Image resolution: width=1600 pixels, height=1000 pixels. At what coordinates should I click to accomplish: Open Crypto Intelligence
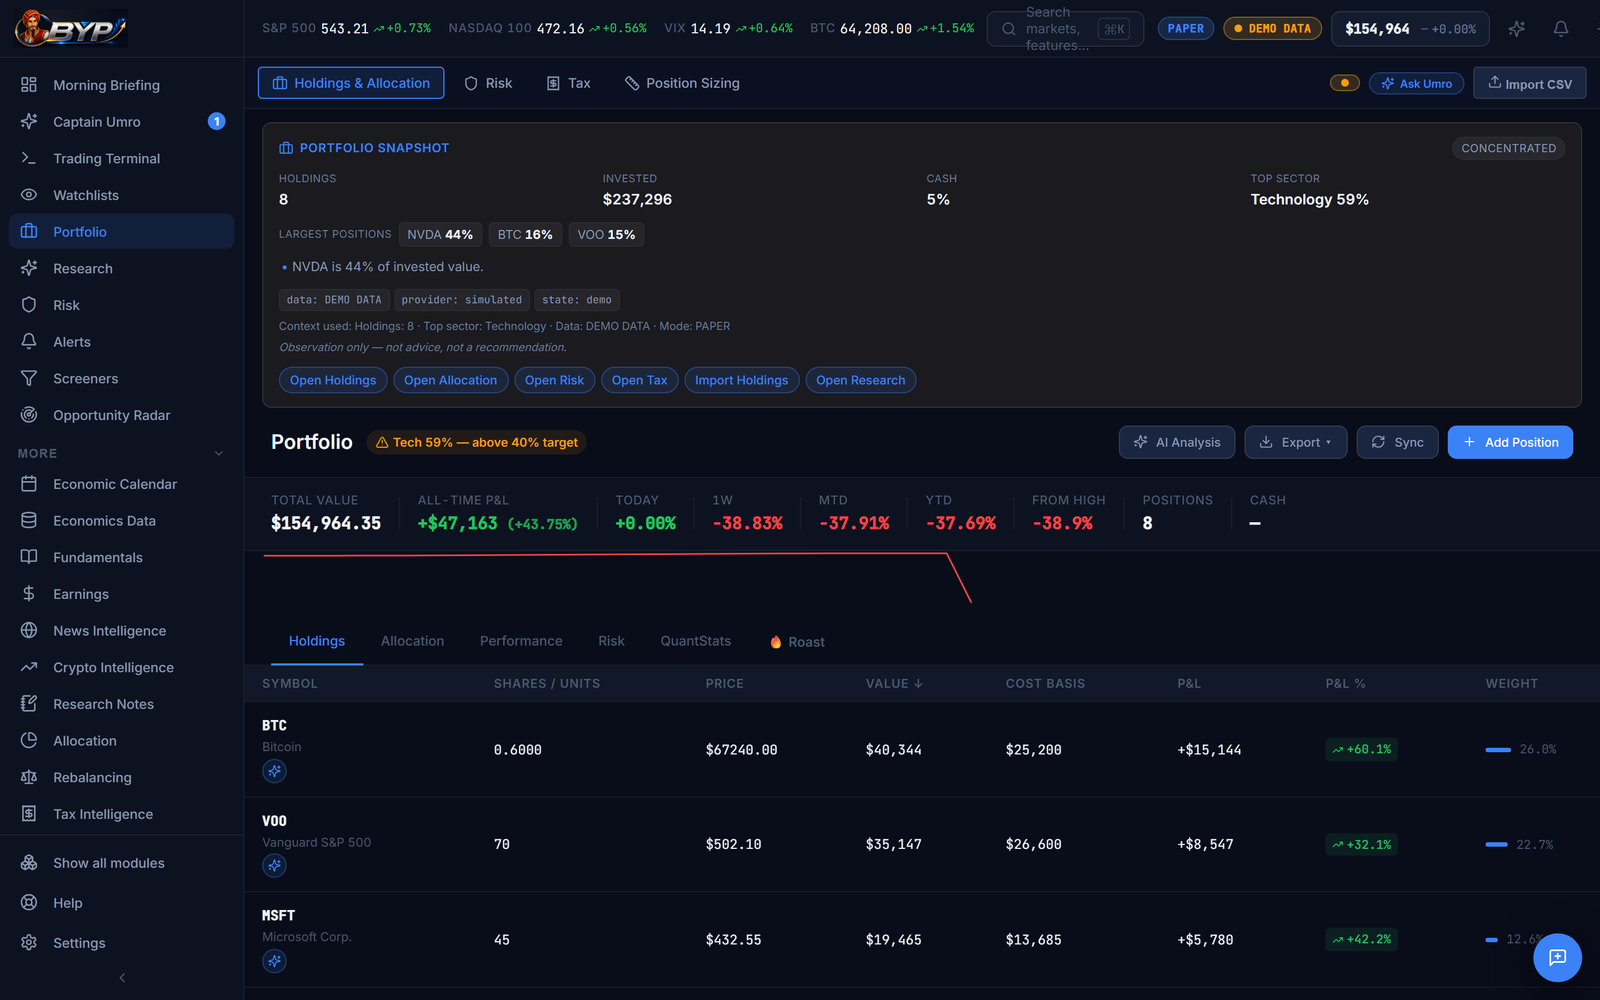pos(121,667)
